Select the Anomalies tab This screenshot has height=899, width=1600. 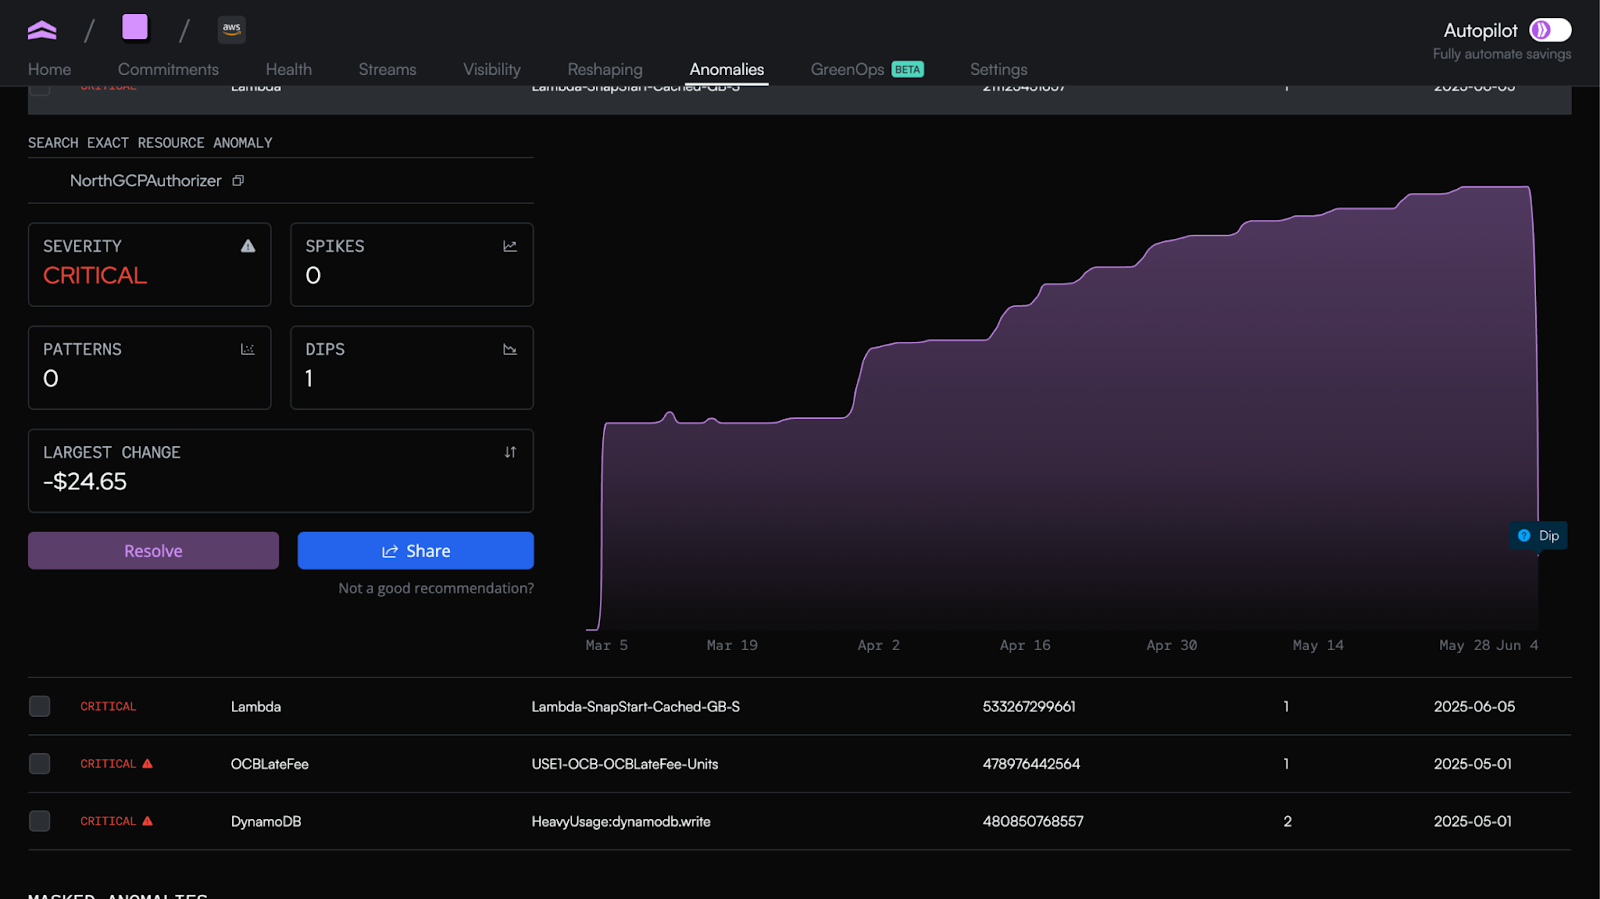(727, 69)
